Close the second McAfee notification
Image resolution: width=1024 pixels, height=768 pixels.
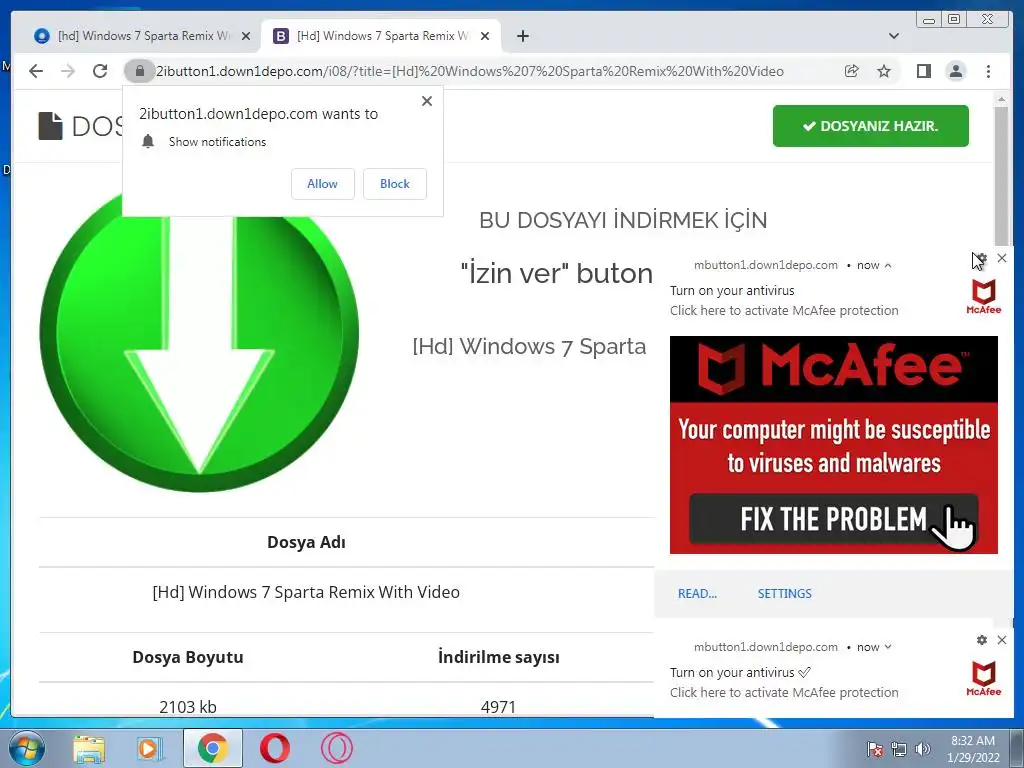[x=1002, y=640]
